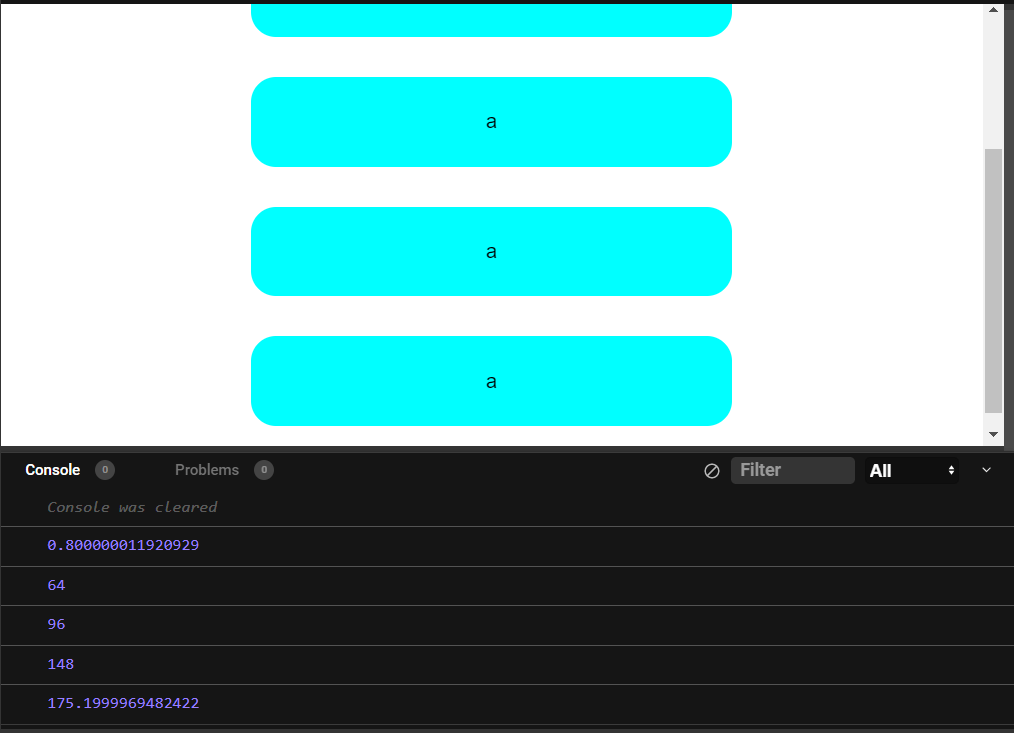Open the Problems tab
The width and height of the screenshot is (1014, 733).
207,470
